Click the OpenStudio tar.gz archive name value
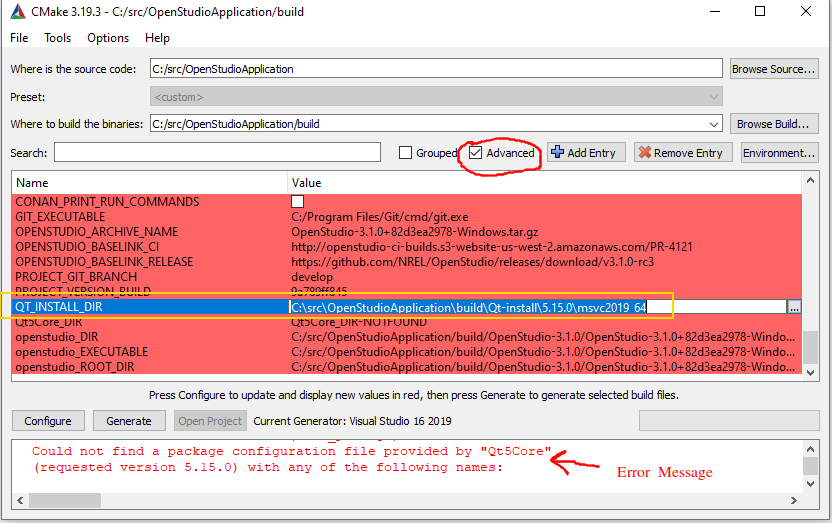 [x=415, y=232]
